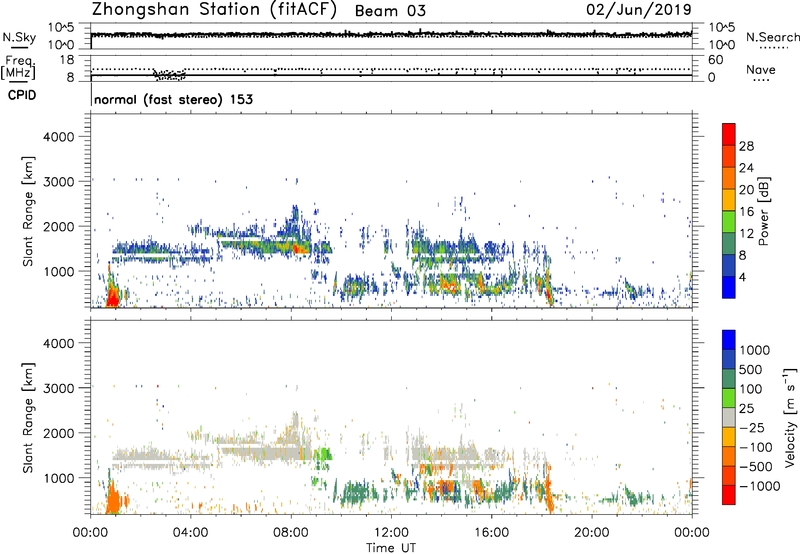
Task: Click the "N.Sky" legend label
Action: [19, 37]
